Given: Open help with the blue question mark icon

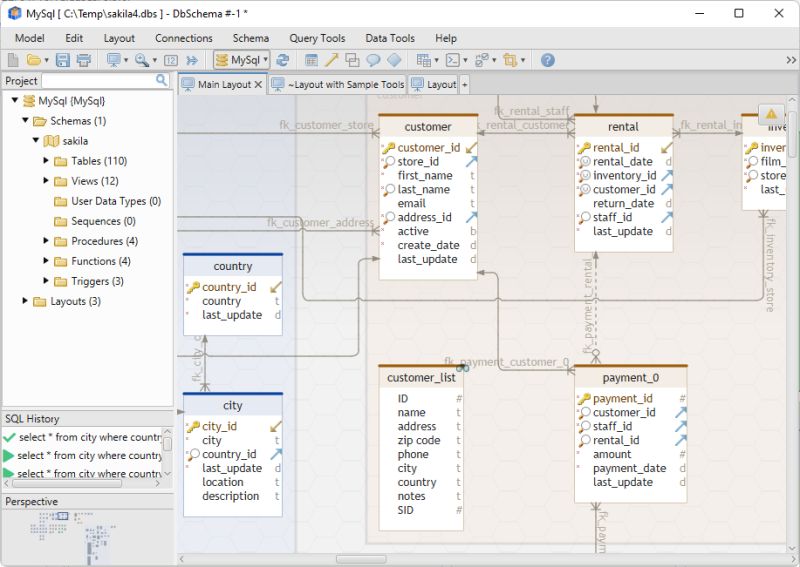Looking at the screenshot, I should pyautogui.click(x=547, y=60).
